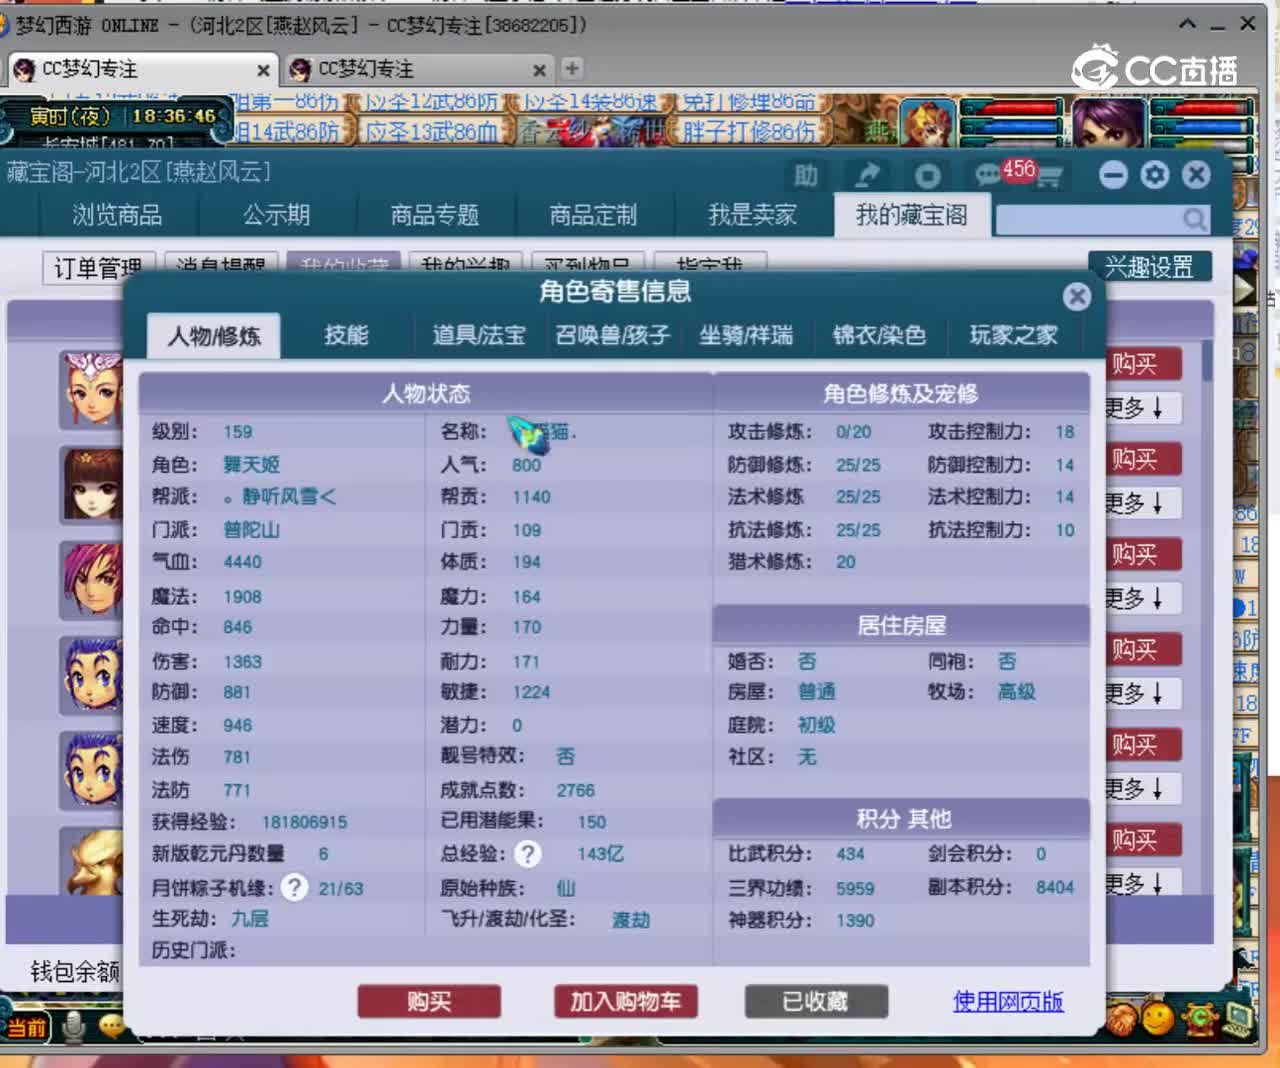Click the search magnifier icon
Viewport: 1280px width, 1068px height.
point(1194,218)
